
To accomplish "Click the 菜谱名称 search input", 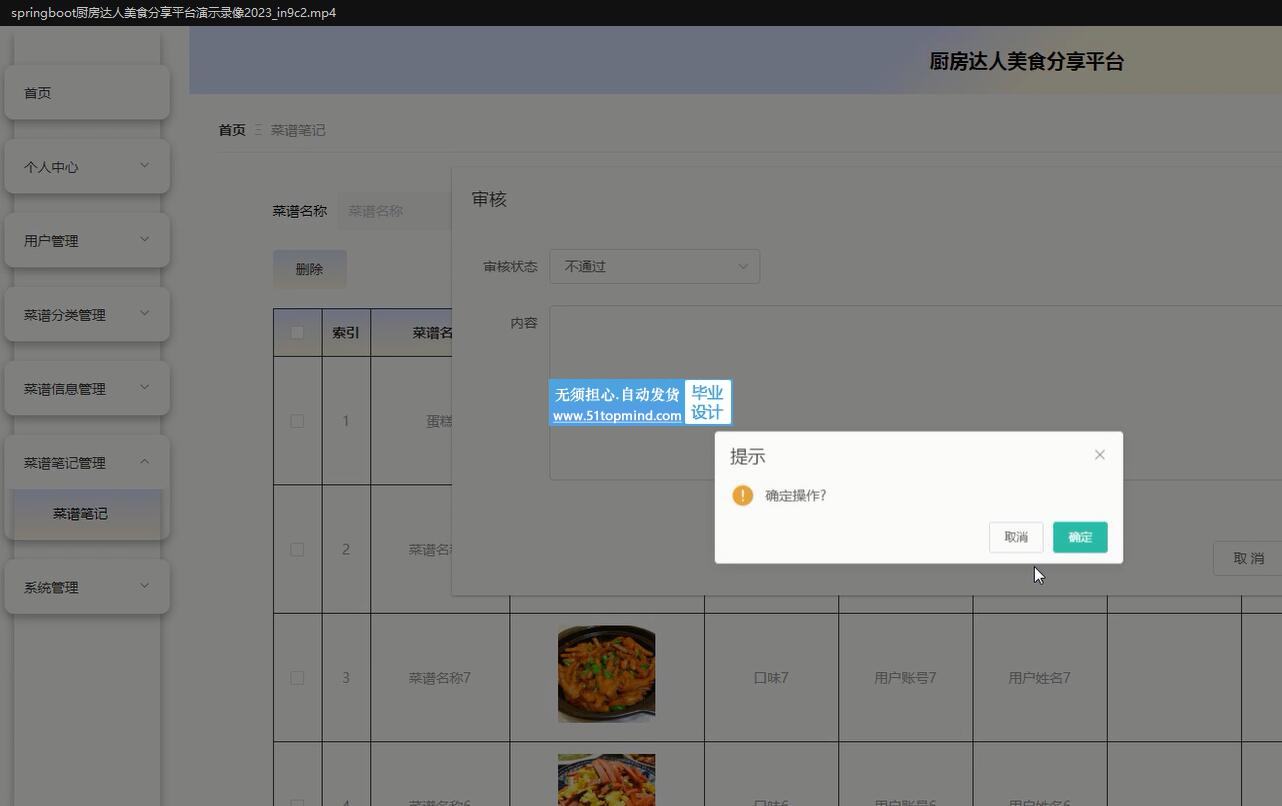I will click(x=395, y=211).
